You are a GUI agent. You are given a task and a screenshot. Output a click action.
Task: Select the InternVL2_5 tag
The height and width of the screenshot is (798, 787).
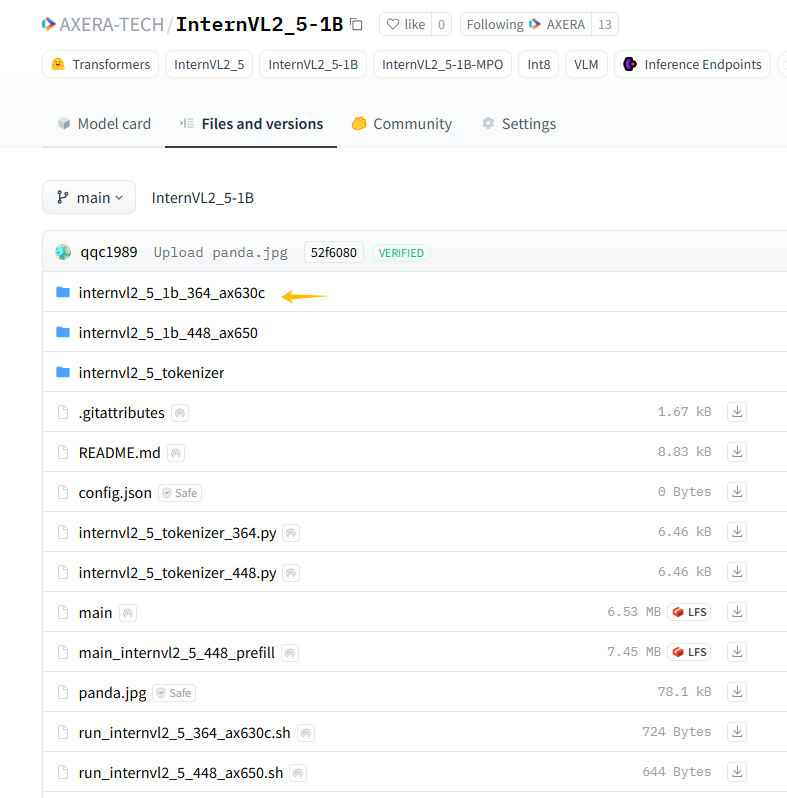click(x=209, y=65)
